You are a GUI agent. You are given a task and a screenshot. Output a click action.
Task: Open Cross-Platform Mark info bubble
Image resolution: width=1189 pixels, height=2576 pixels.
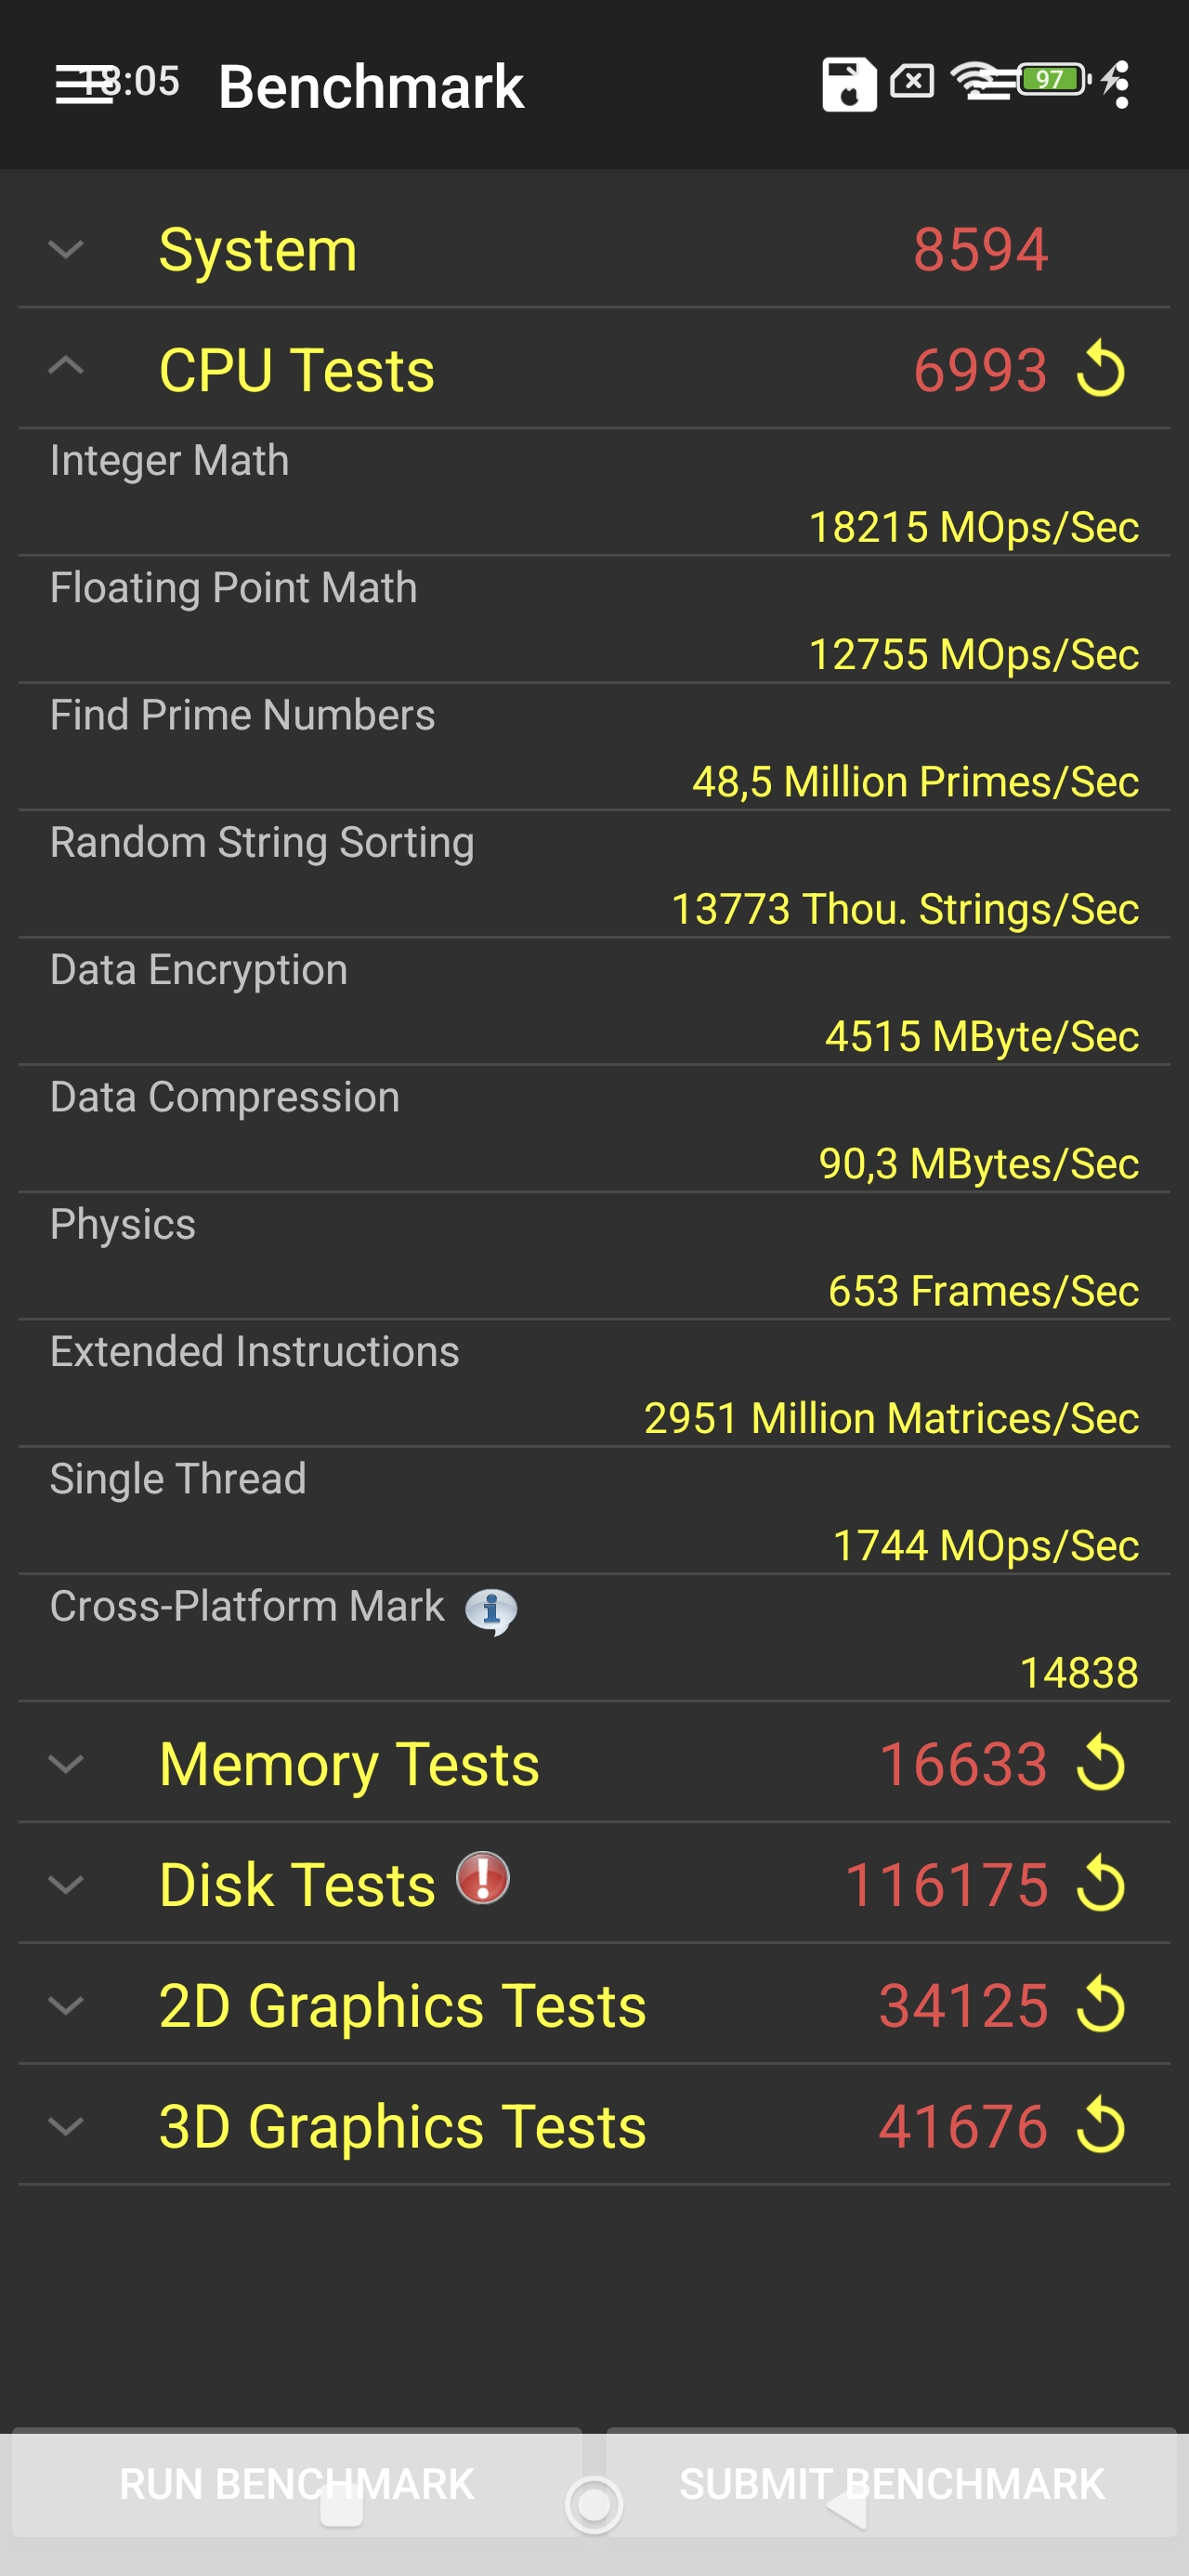tap(491, 1610)
